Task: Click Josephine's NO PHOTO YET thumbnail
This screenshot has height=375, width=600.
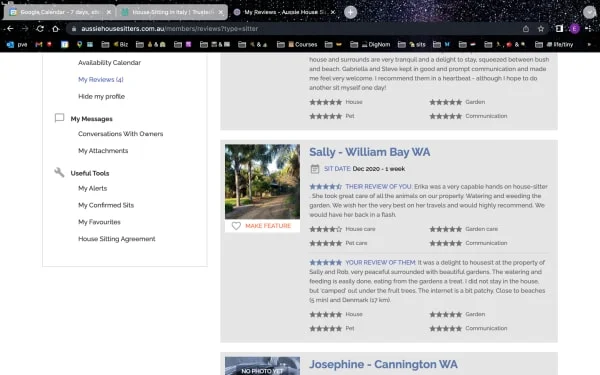Action: (x=262, y=366)
